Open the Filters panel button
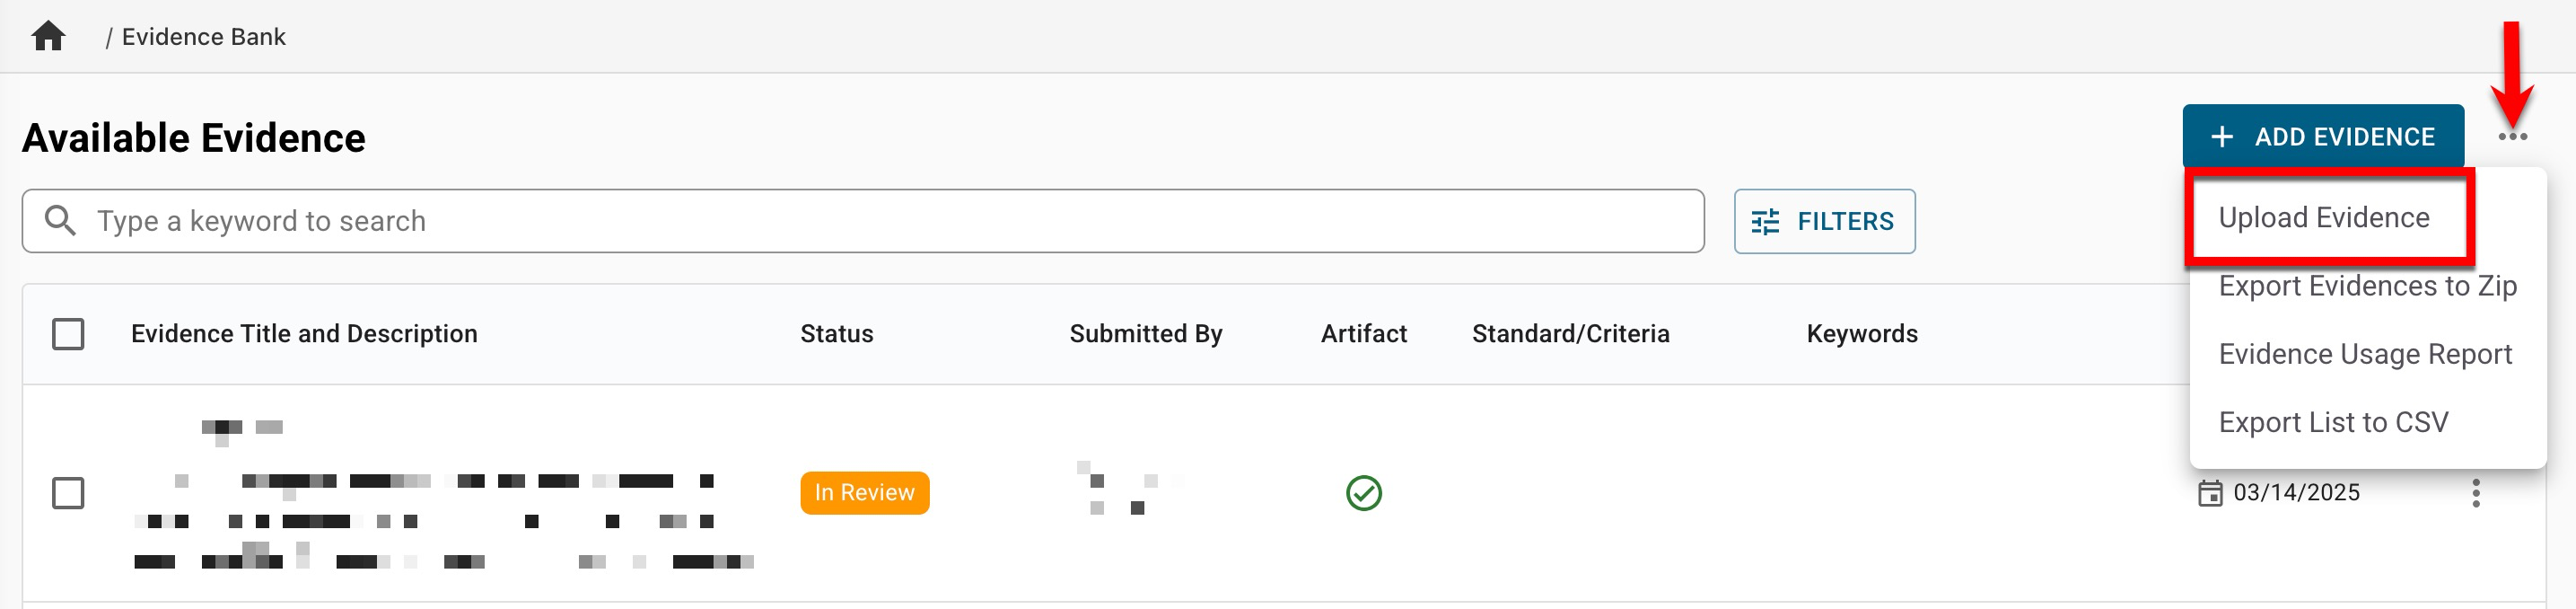2576x609 pixels. pyautogui.click(x=1824, y=222)
